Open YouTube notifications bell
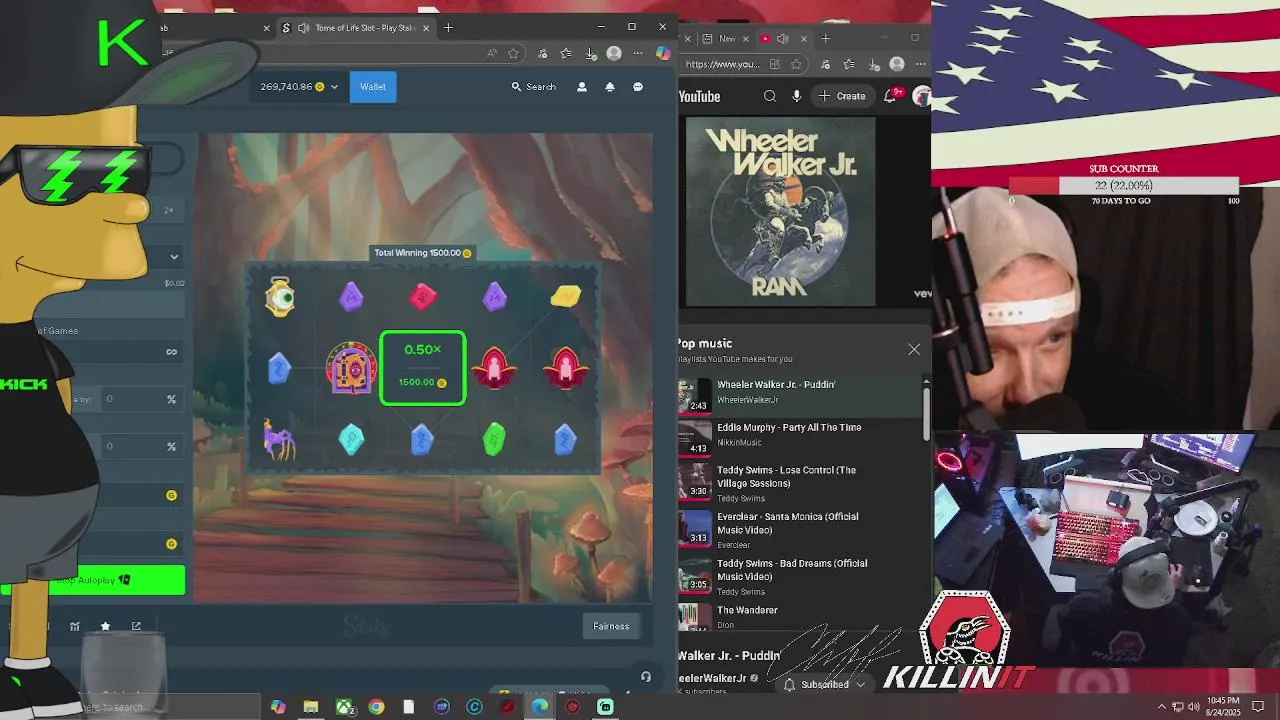1280x720 pixels. pos(891,96)
